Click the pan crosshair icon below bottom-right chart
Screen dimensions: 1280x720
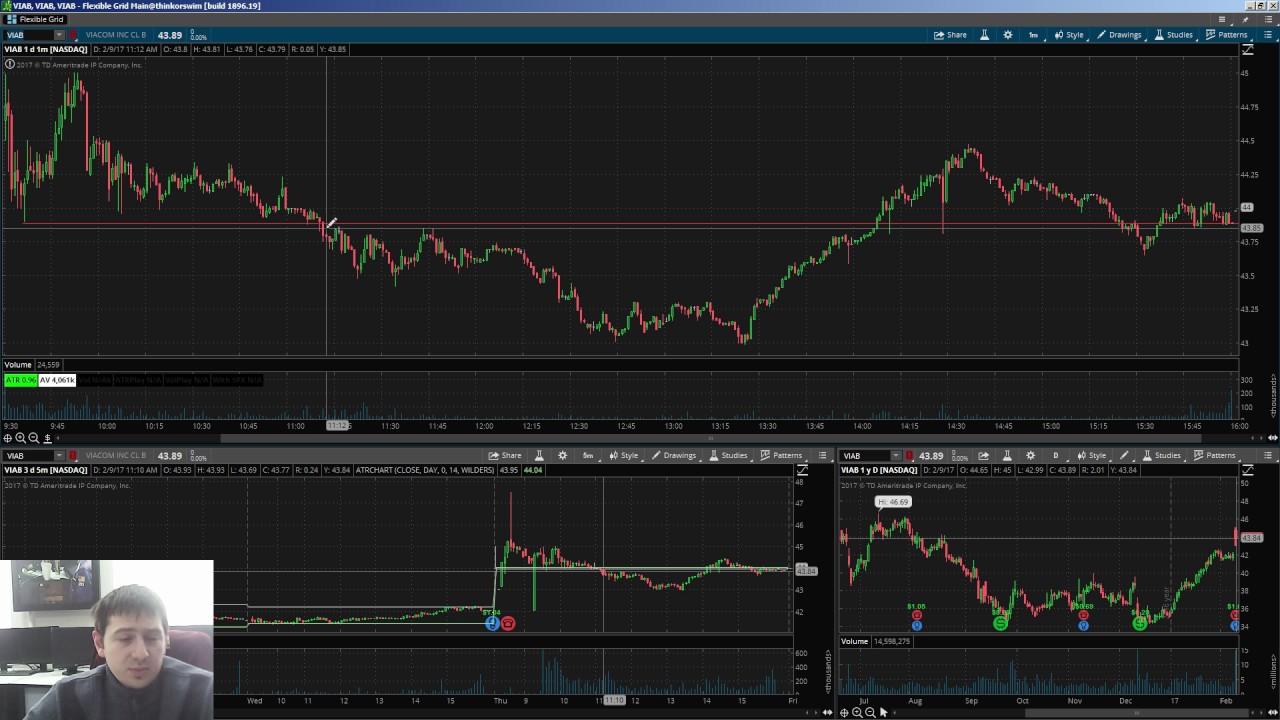pyautogui.click(x=845, y=712)
